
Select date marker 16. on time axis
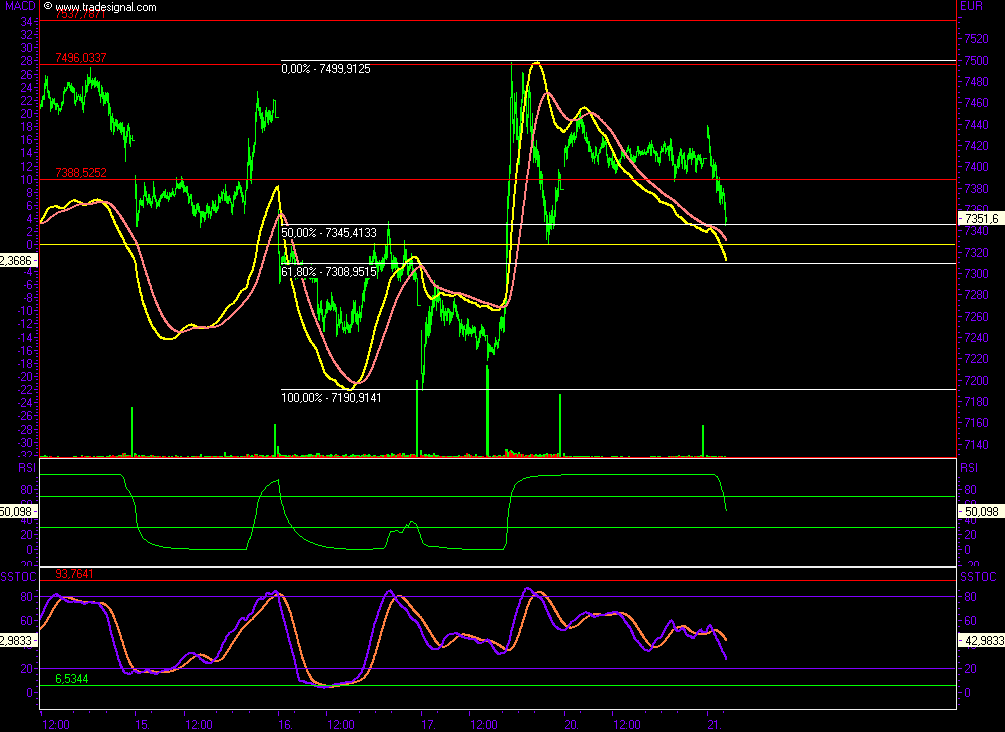283,722
